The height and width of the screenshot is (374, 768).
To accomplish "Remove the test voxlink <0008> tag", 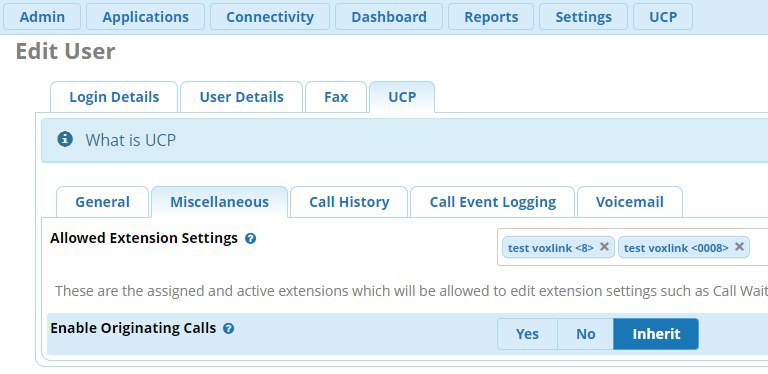I will (x=739, y=247).
